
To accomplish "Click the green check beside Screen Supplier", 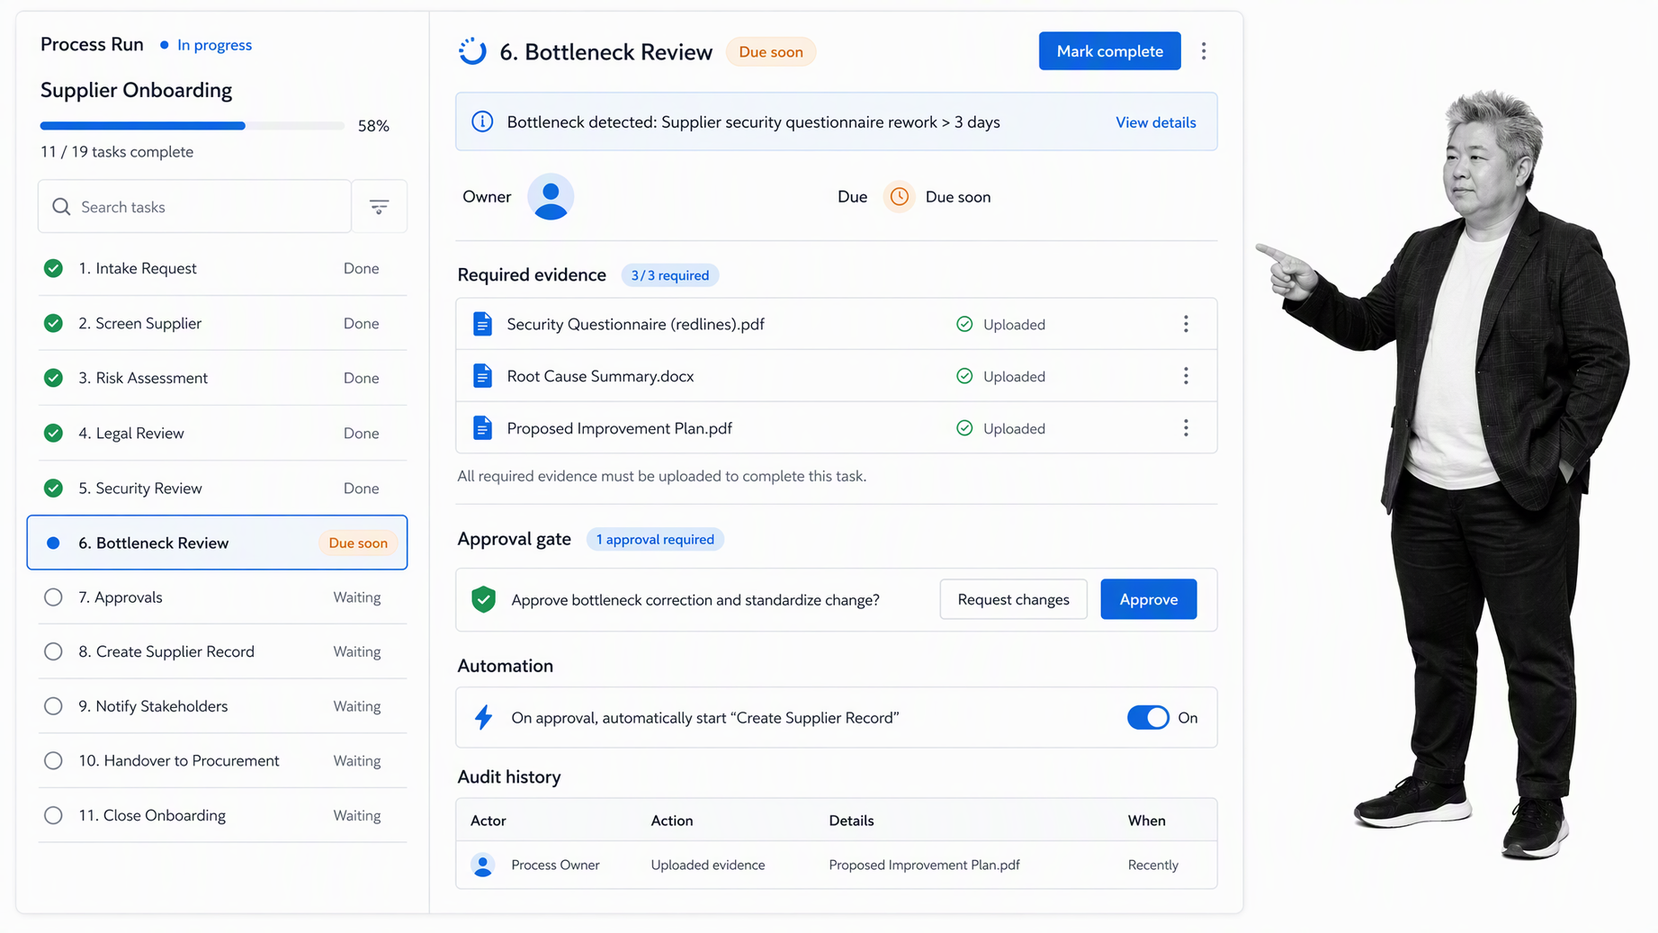I will click(x=54, y=323).
